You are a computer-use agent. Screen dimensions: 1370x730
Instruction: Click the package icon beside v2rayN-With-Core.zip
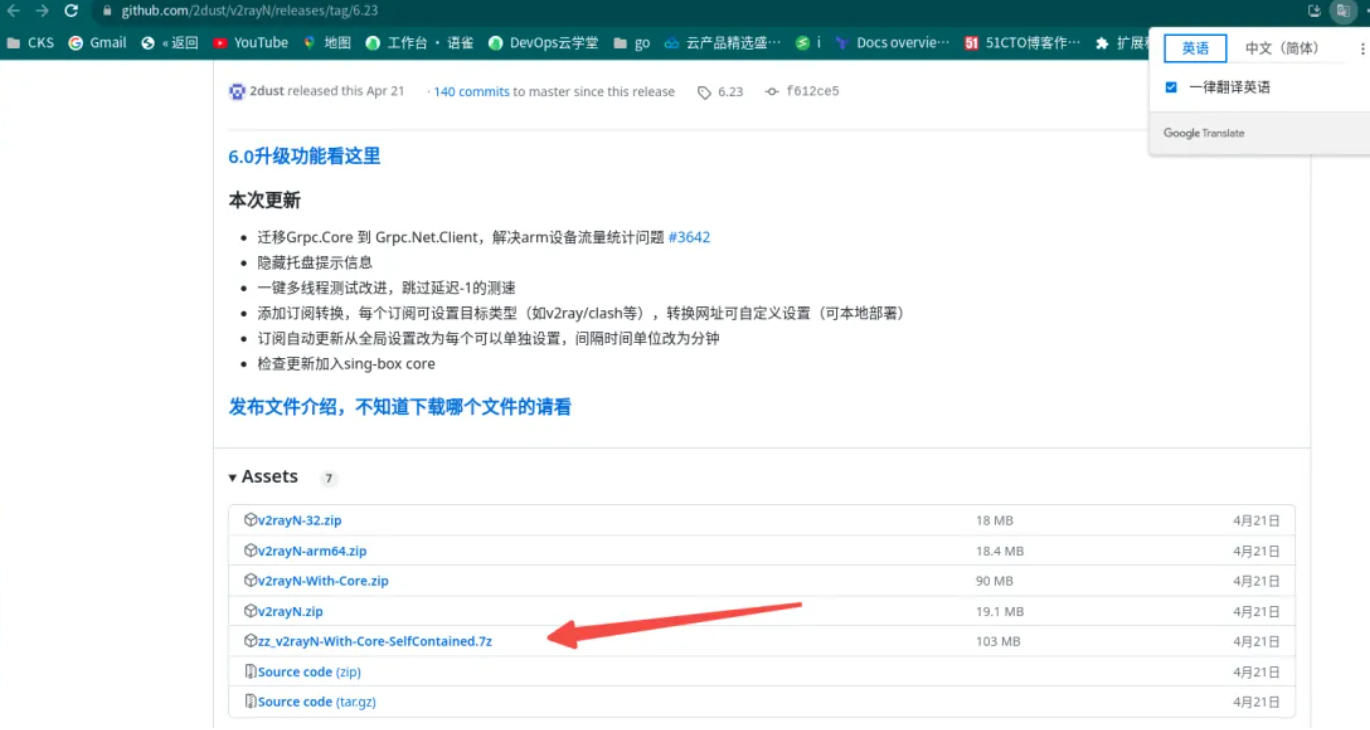tap(250, 580)
